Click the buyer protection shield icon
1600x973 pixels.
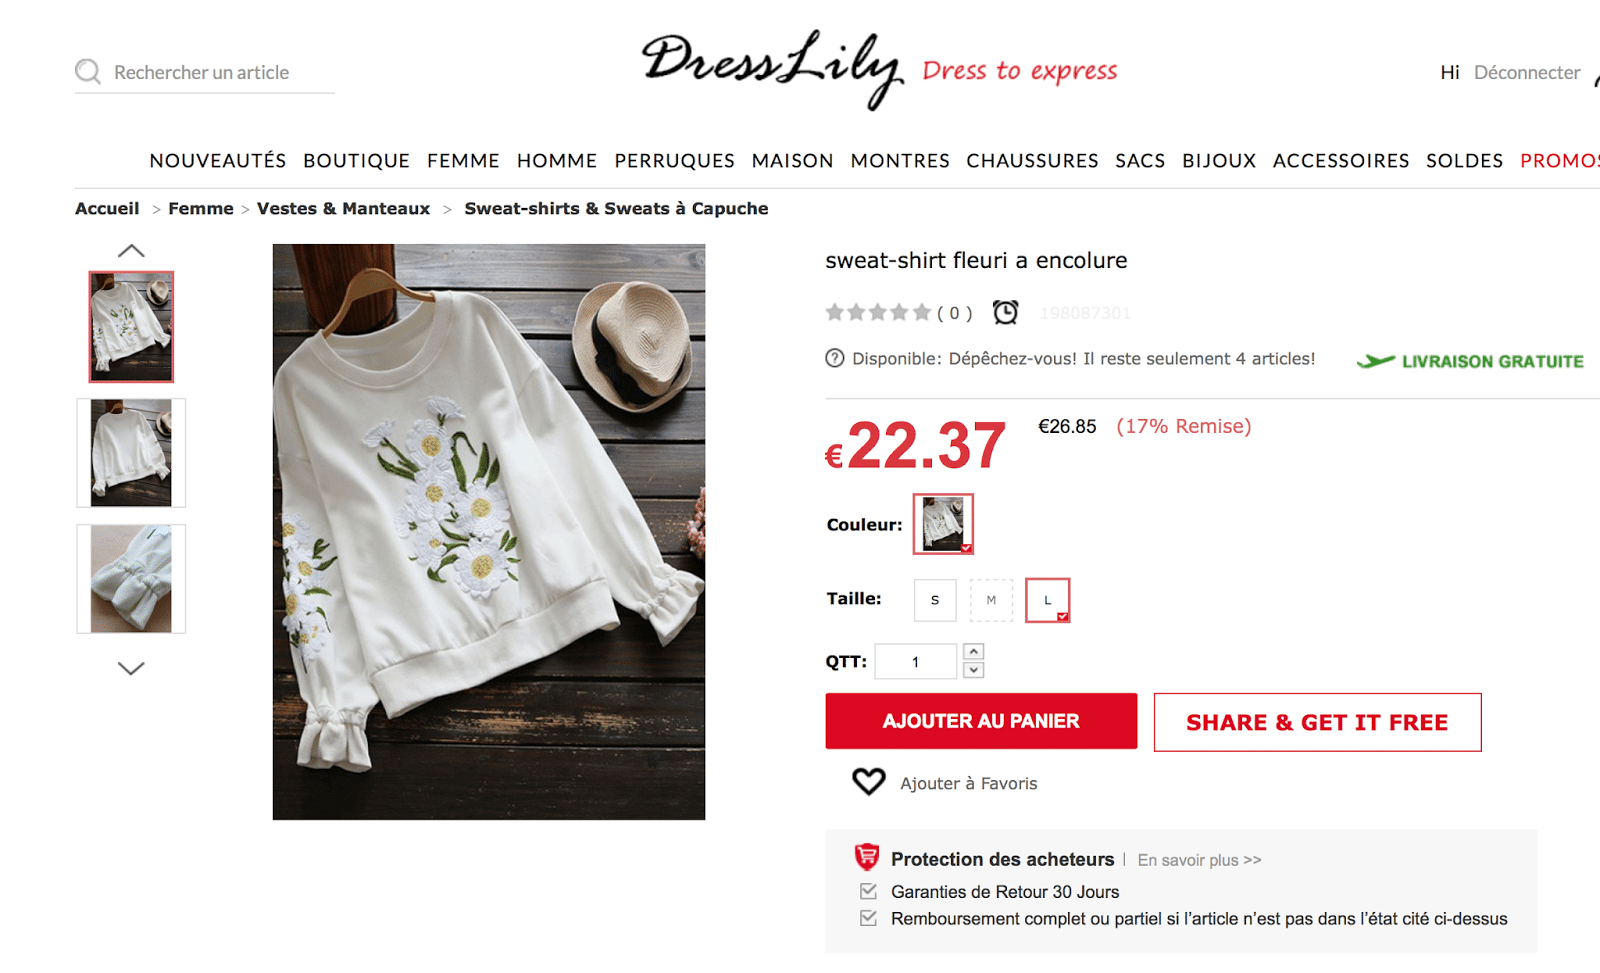[x=866, y=858]
